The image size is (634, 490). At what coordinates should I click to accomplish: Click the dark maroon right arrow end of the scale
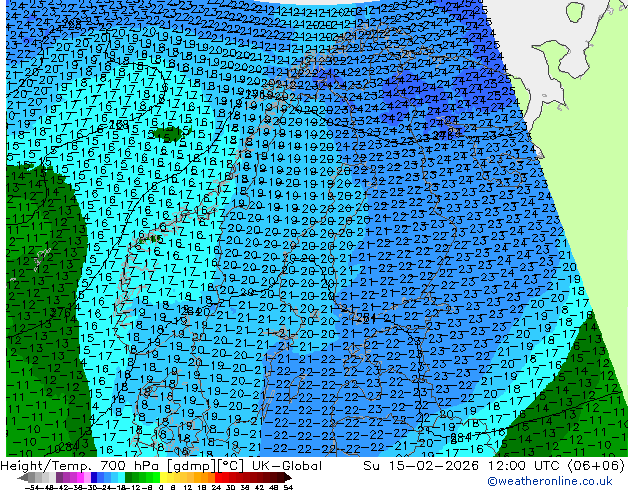[x=287, y=478]
